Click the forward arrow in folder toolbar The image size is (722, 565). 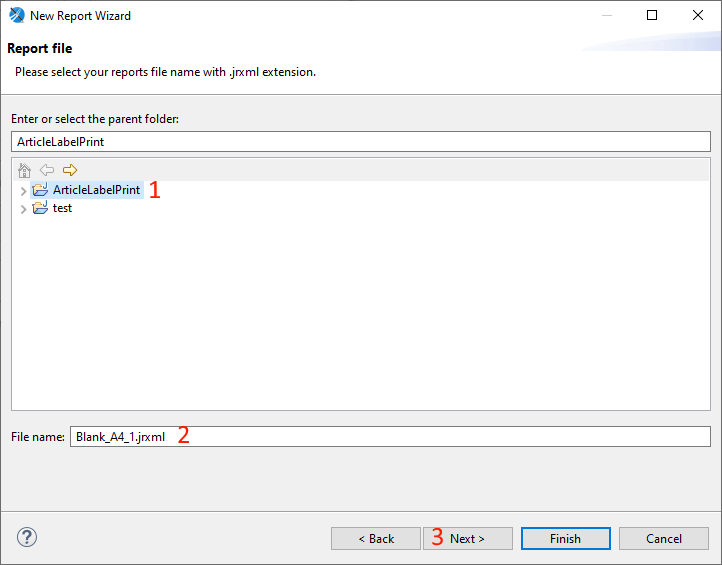[69, 170]
